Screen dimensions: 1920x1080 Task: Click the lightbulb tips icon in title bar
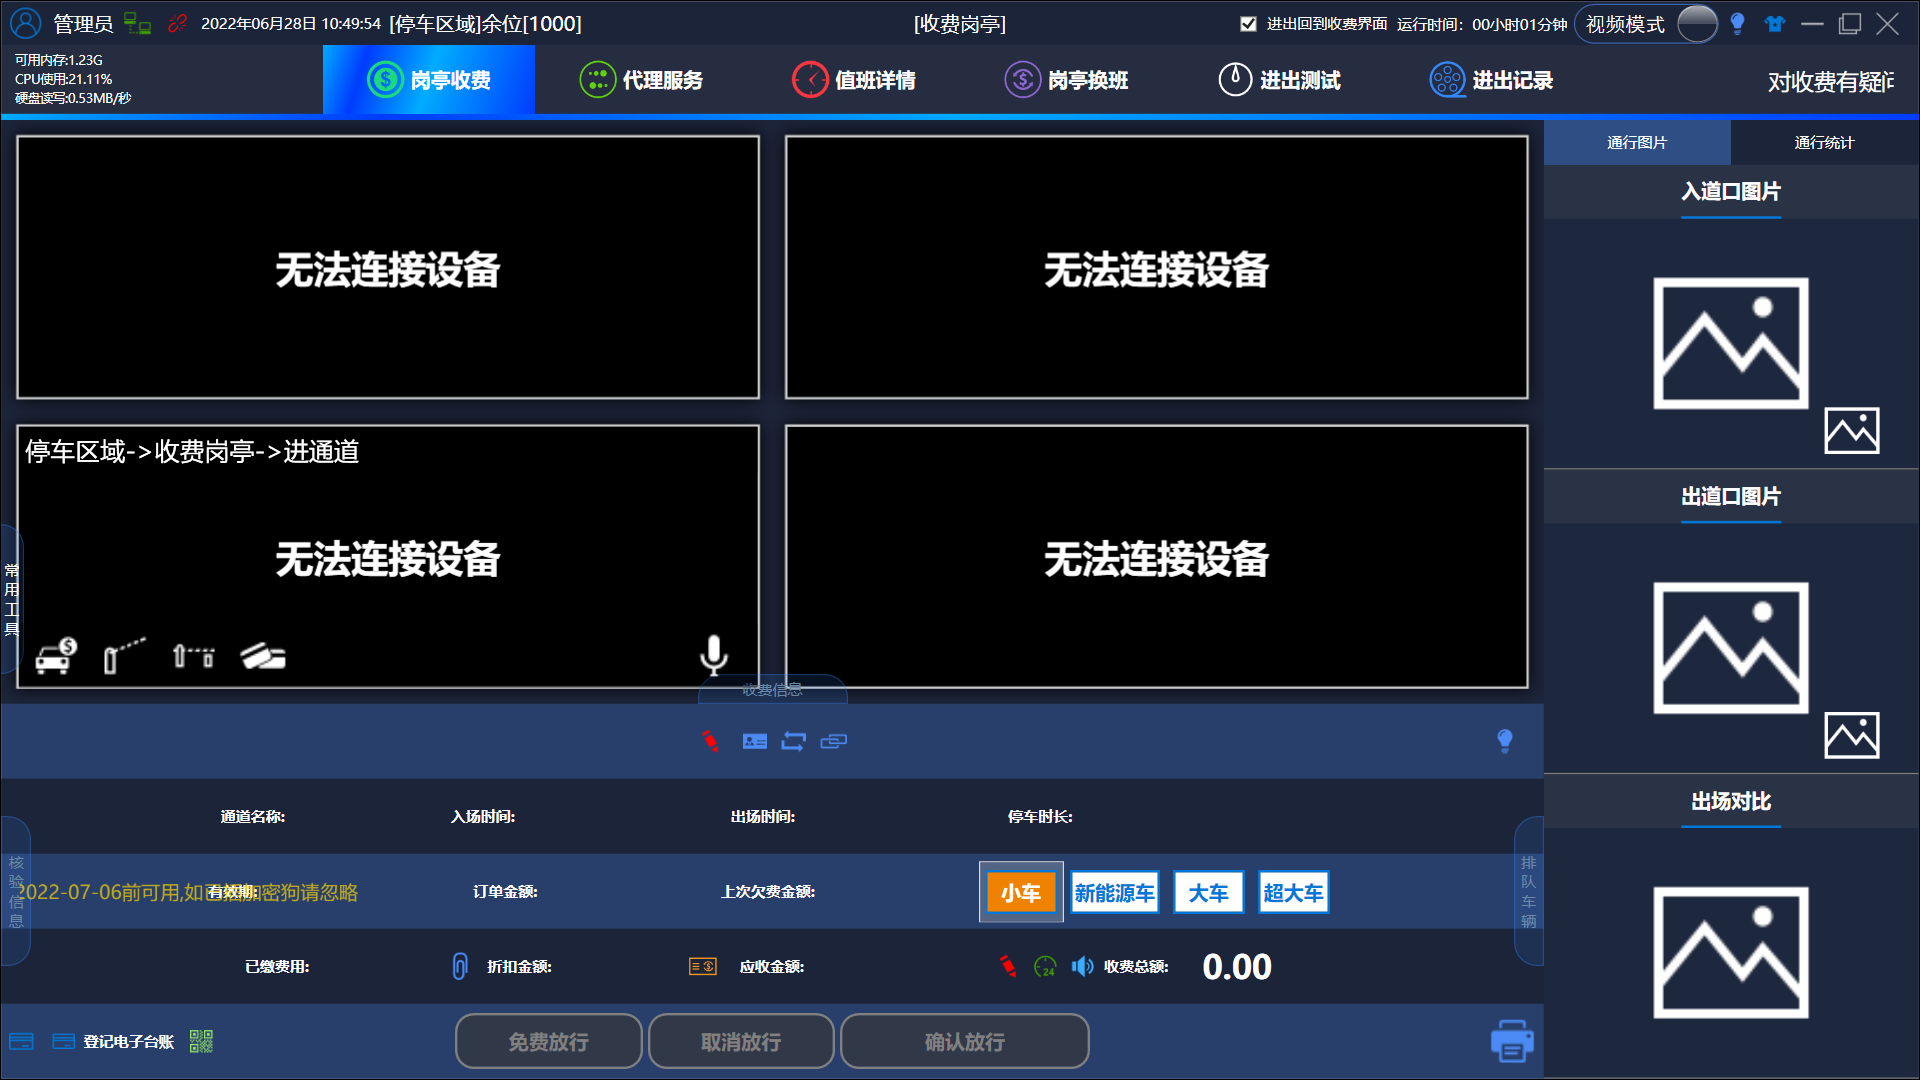pos(1737,24)
